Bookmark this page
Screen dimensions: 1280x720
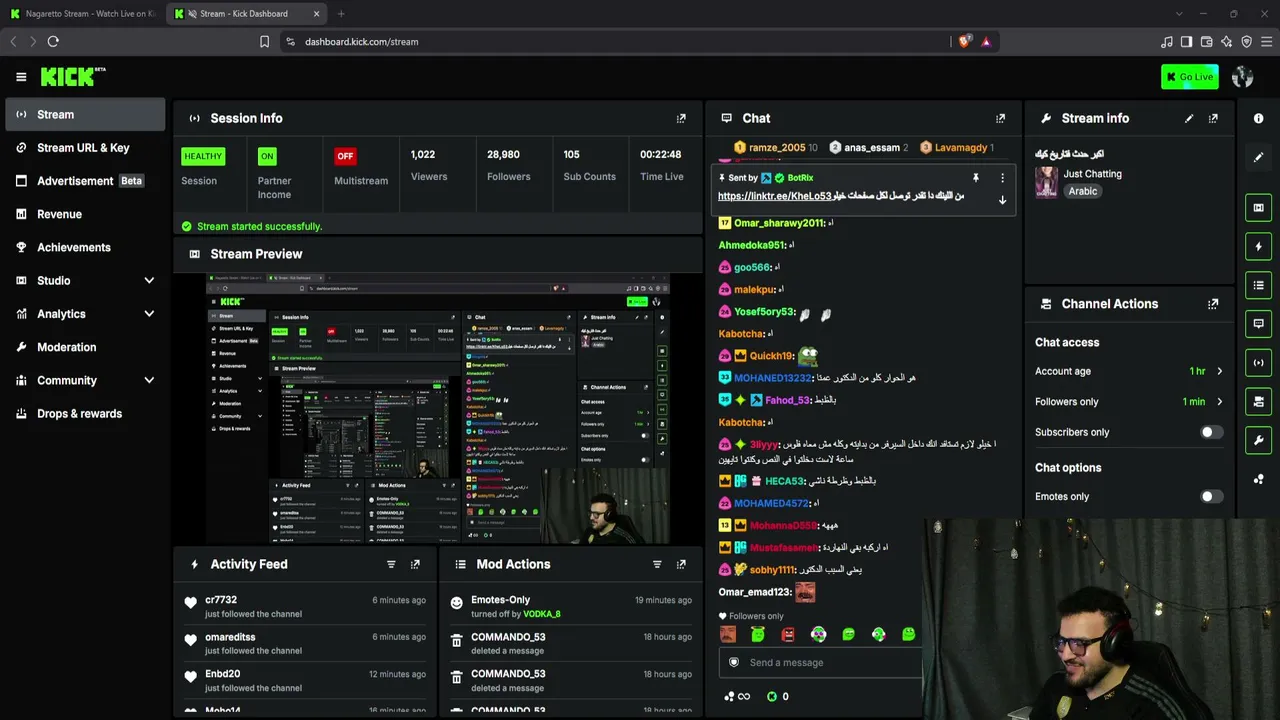pyautogui.click(x=264, y=42)
